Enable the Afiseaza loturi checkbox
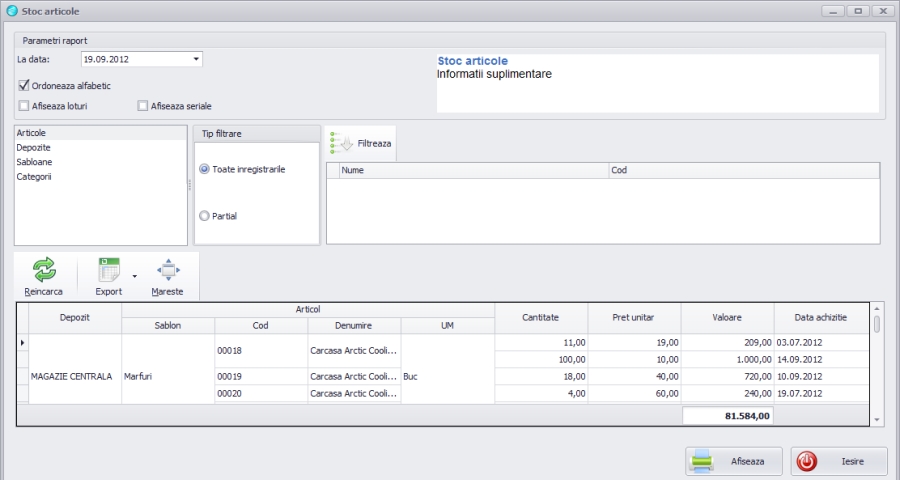 point(24,106)
